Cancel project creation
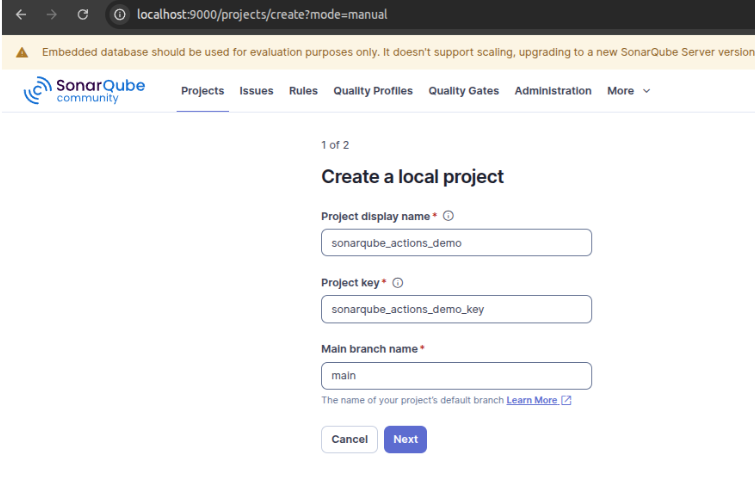Viewport: 755px width, 481px height. [350, 439]
